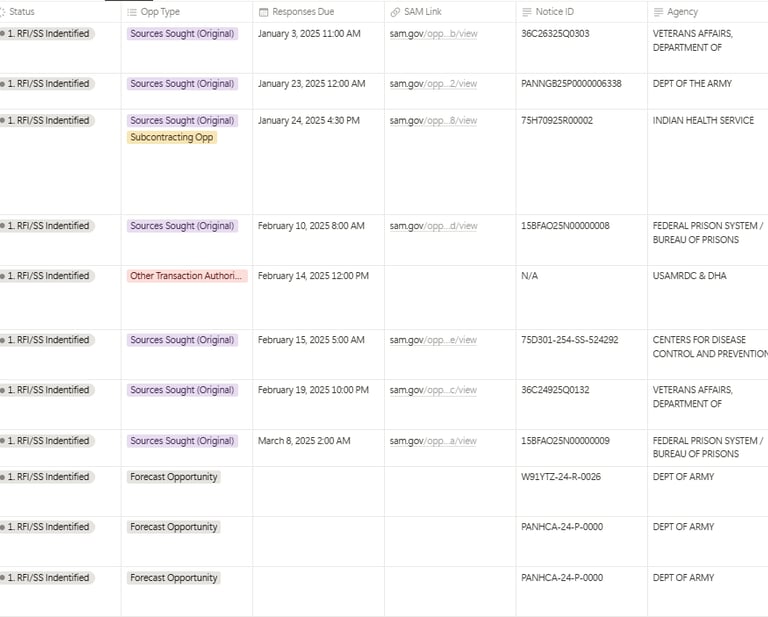Click Forecast Opportunity tag for W91YTZ-24-R-0026

pyautogui.click(x=174, y=477)
